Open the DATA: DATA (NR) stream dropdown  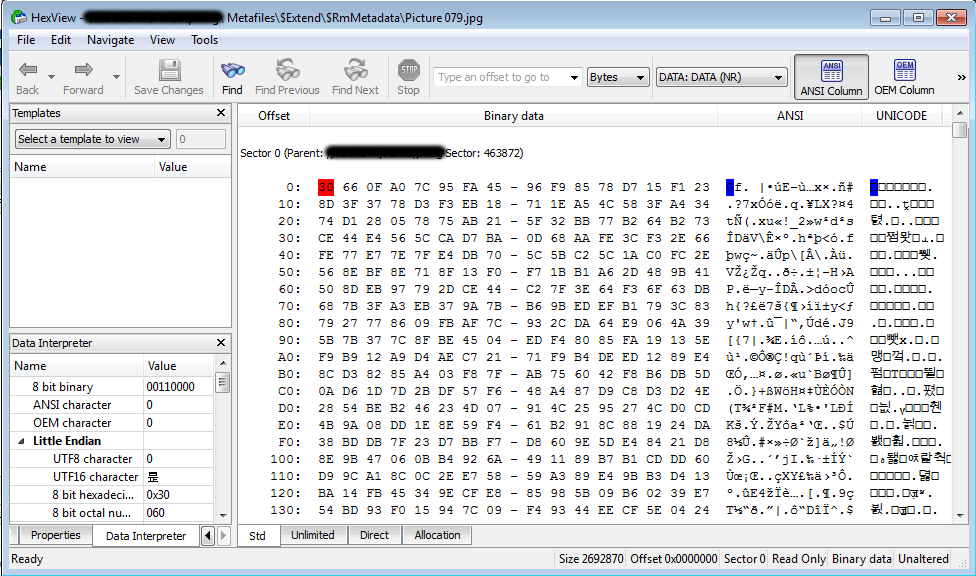pyautogui.click(x=721, y=77)
